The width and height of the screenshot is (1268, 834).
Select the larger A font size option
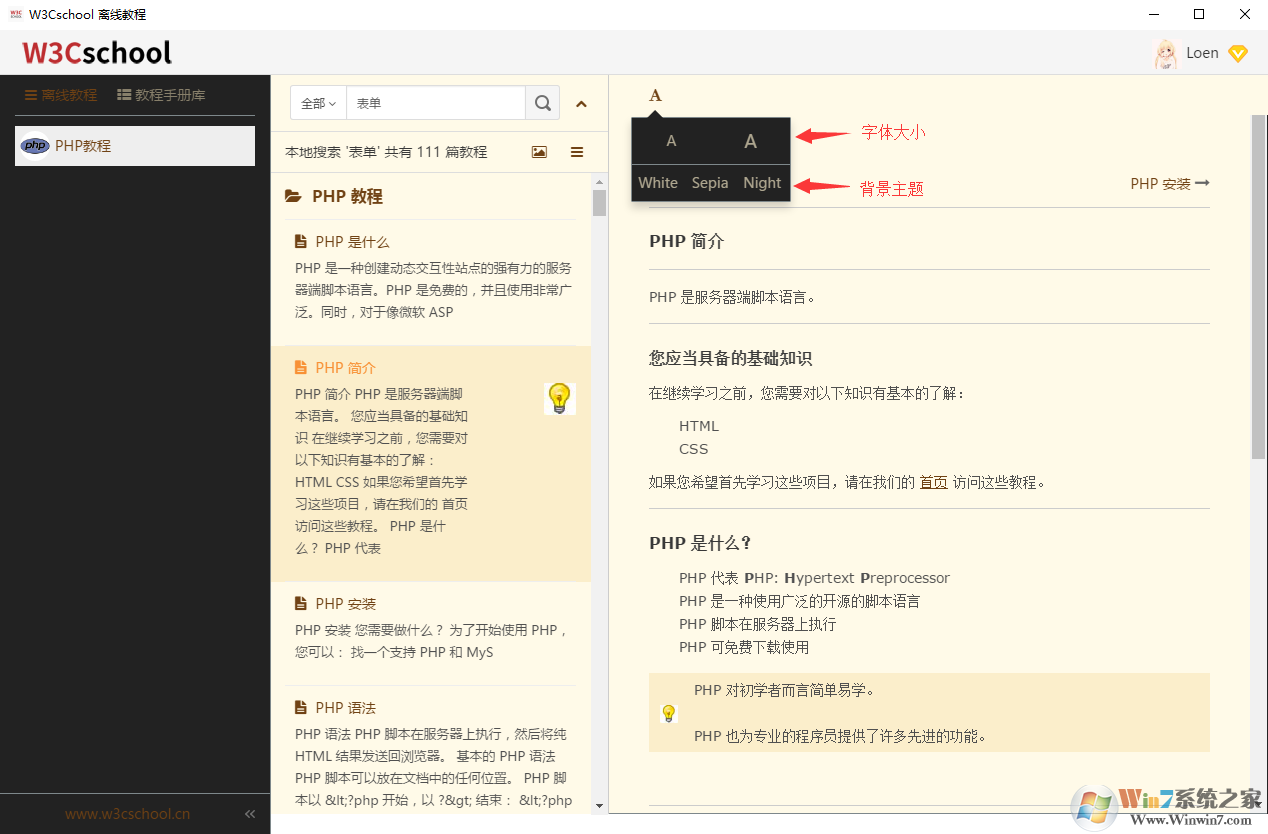(x=750, y=140)
